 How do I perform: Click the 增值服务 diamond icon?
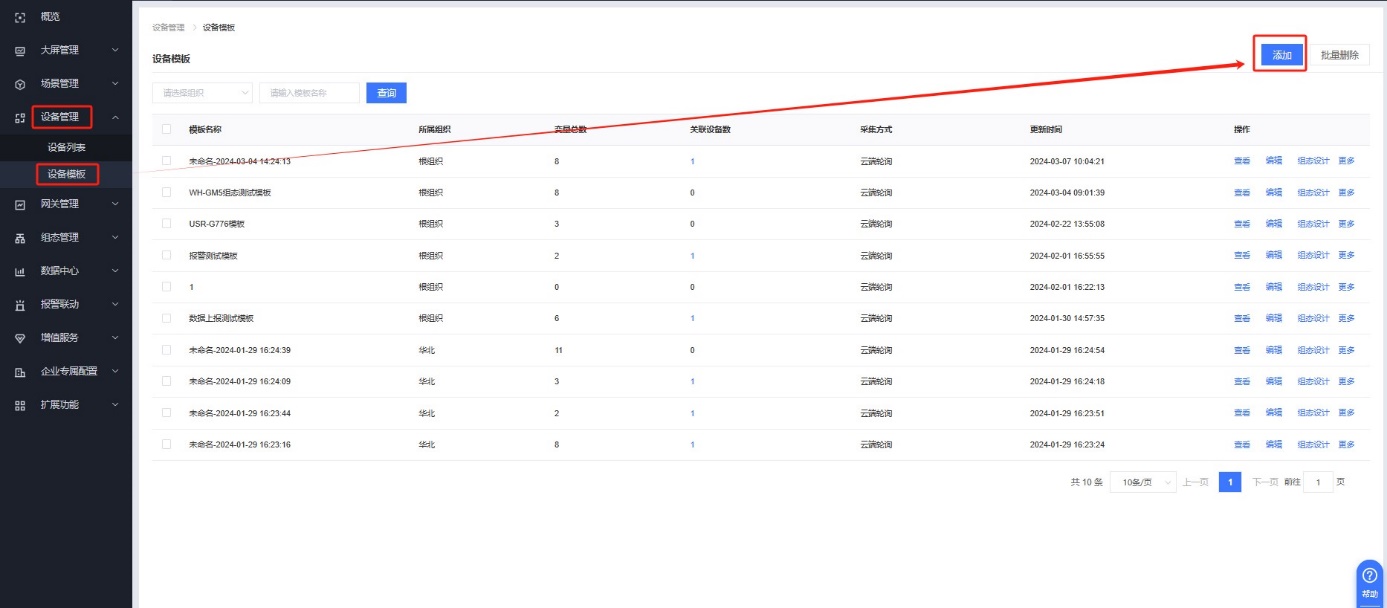pyautogui.click(x=20, y=338)
